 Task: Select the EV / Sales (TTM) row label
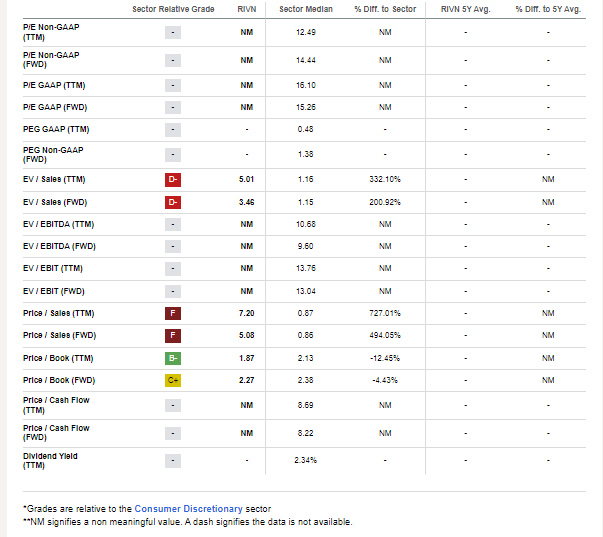(54, 179)
